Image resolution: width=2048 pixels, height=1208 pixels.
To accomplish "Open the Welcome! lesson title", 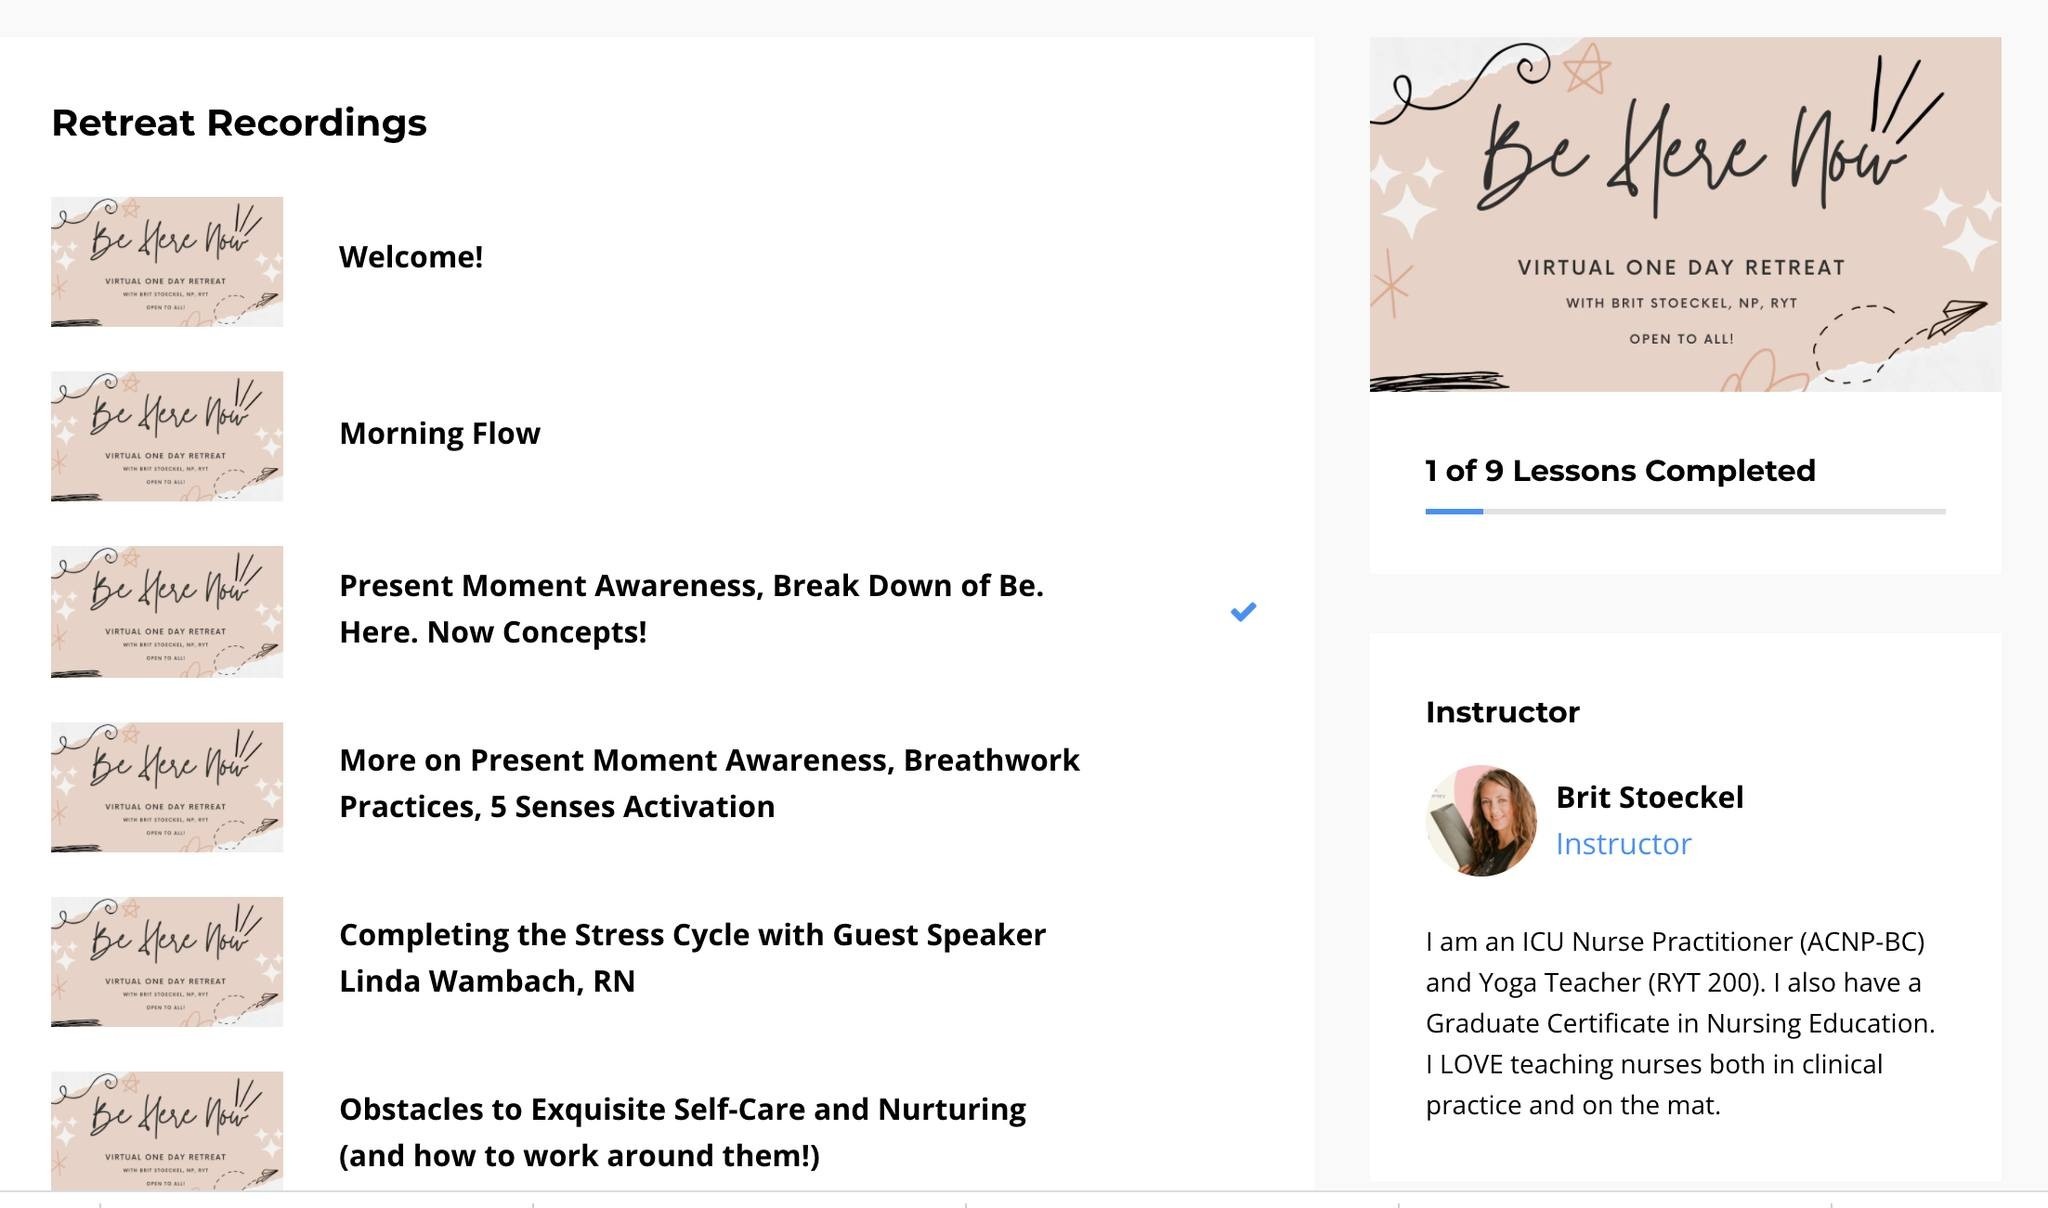I will click(411, 257).
